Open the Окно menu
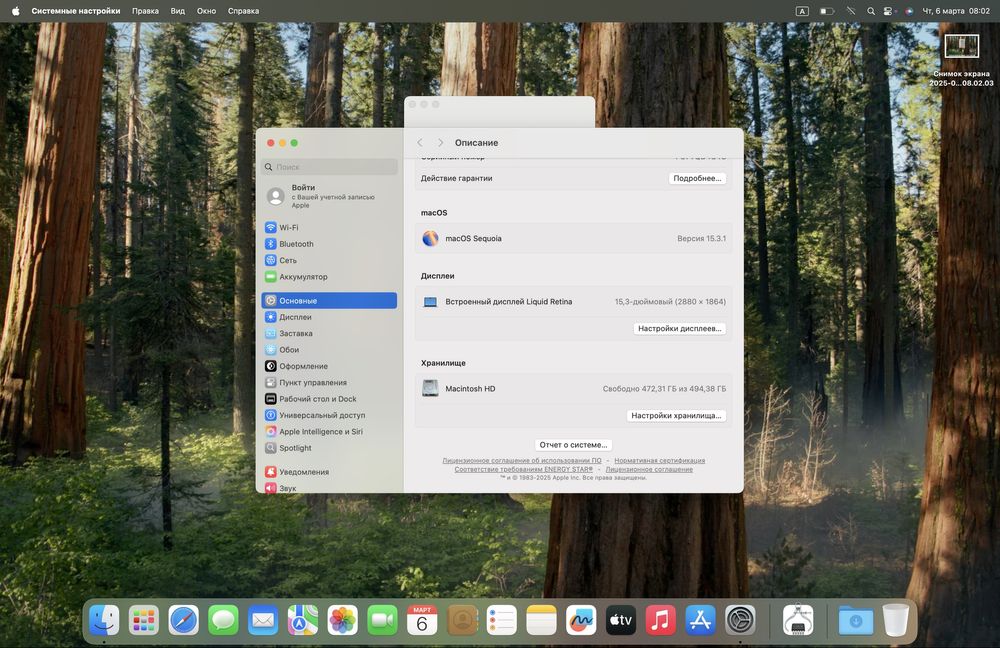 (x=206, y=11)
